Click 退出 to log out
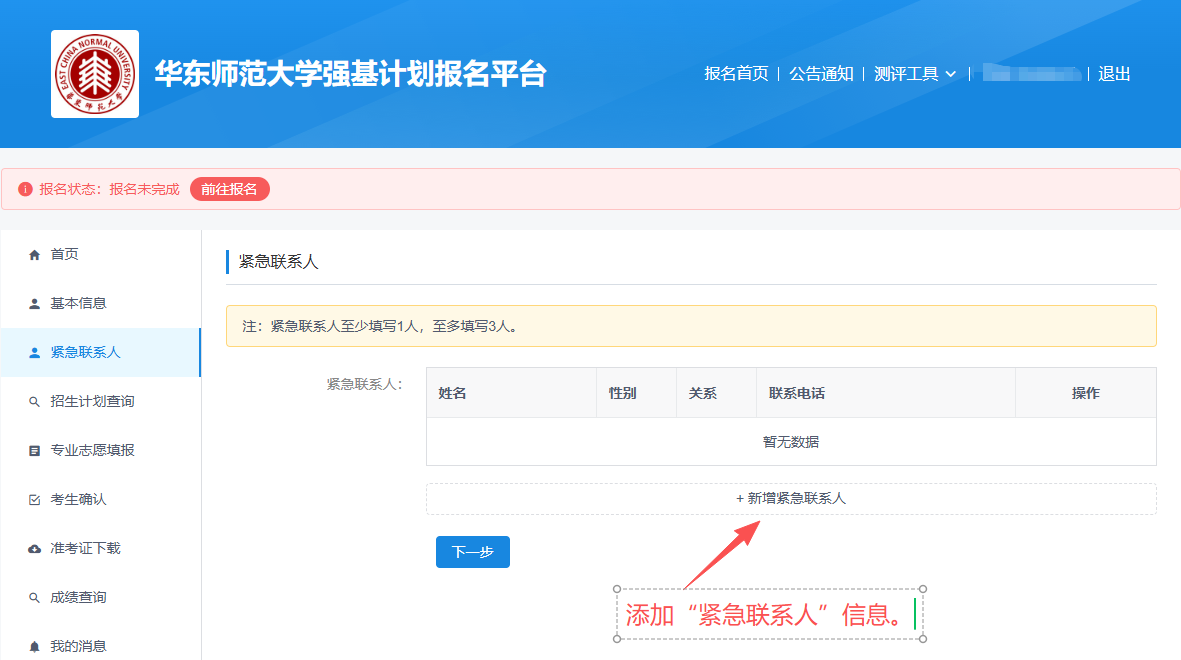The image size is (1181, 660). coord(1114,74)
